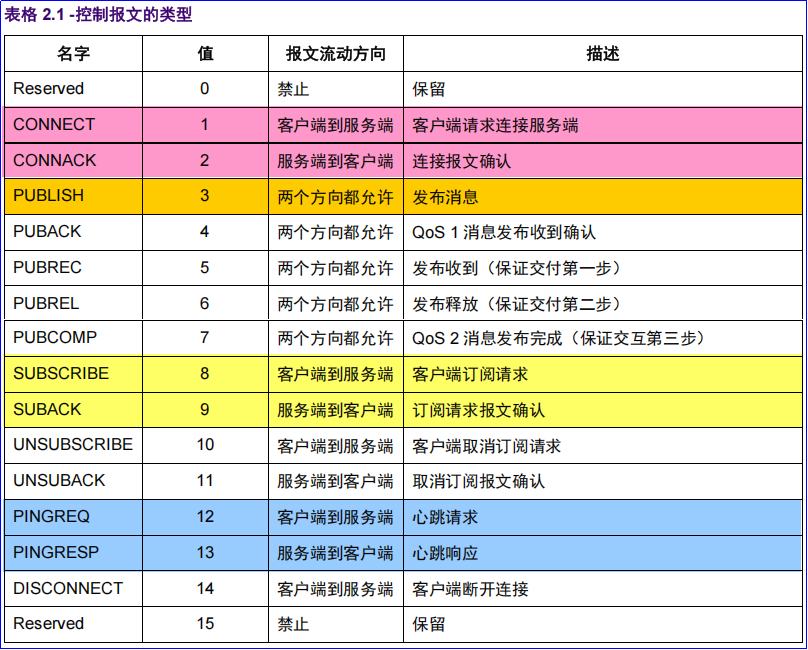The width and height of the screenshot is (808, 650).
Task: Select the header cell 描述
Action: [602, 54]
